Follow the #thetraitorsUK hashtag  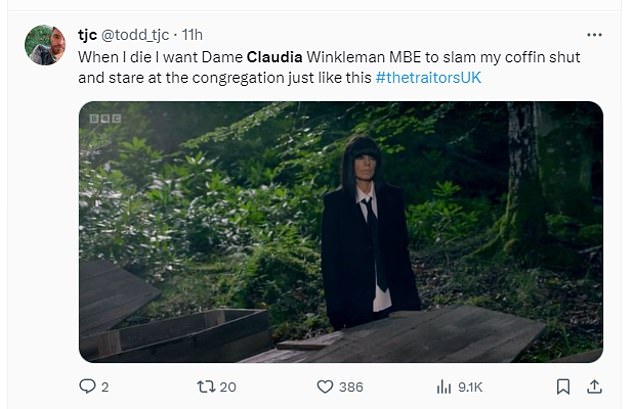429,78
